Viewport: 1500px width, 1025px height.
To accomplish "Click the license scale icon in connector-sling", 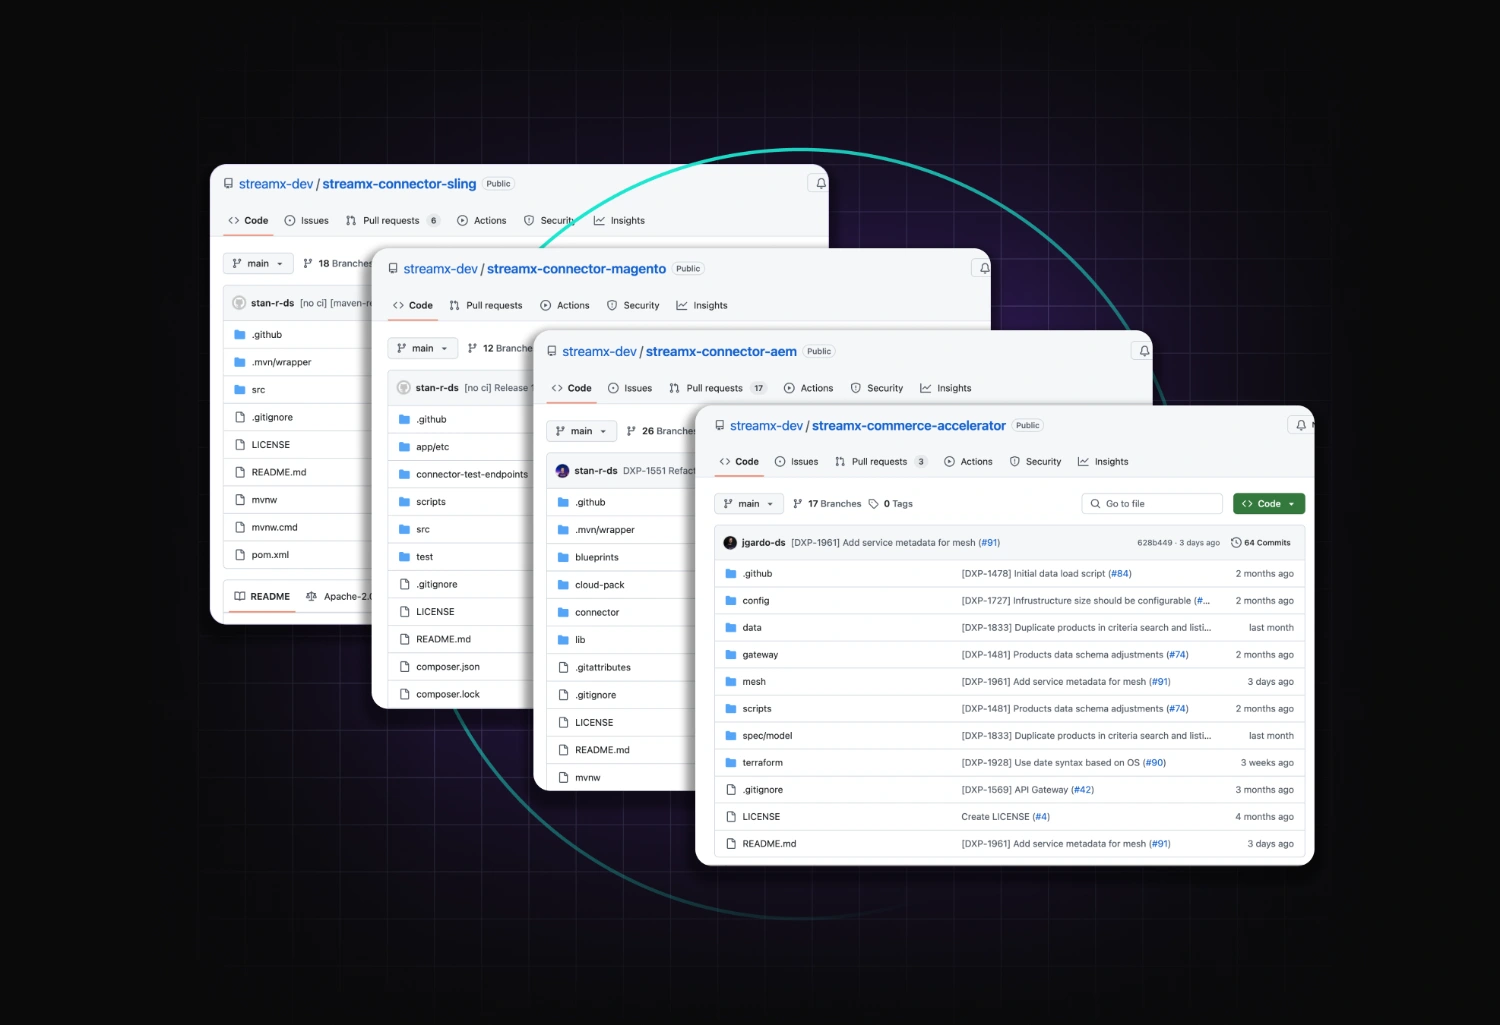I will [311, 596].
